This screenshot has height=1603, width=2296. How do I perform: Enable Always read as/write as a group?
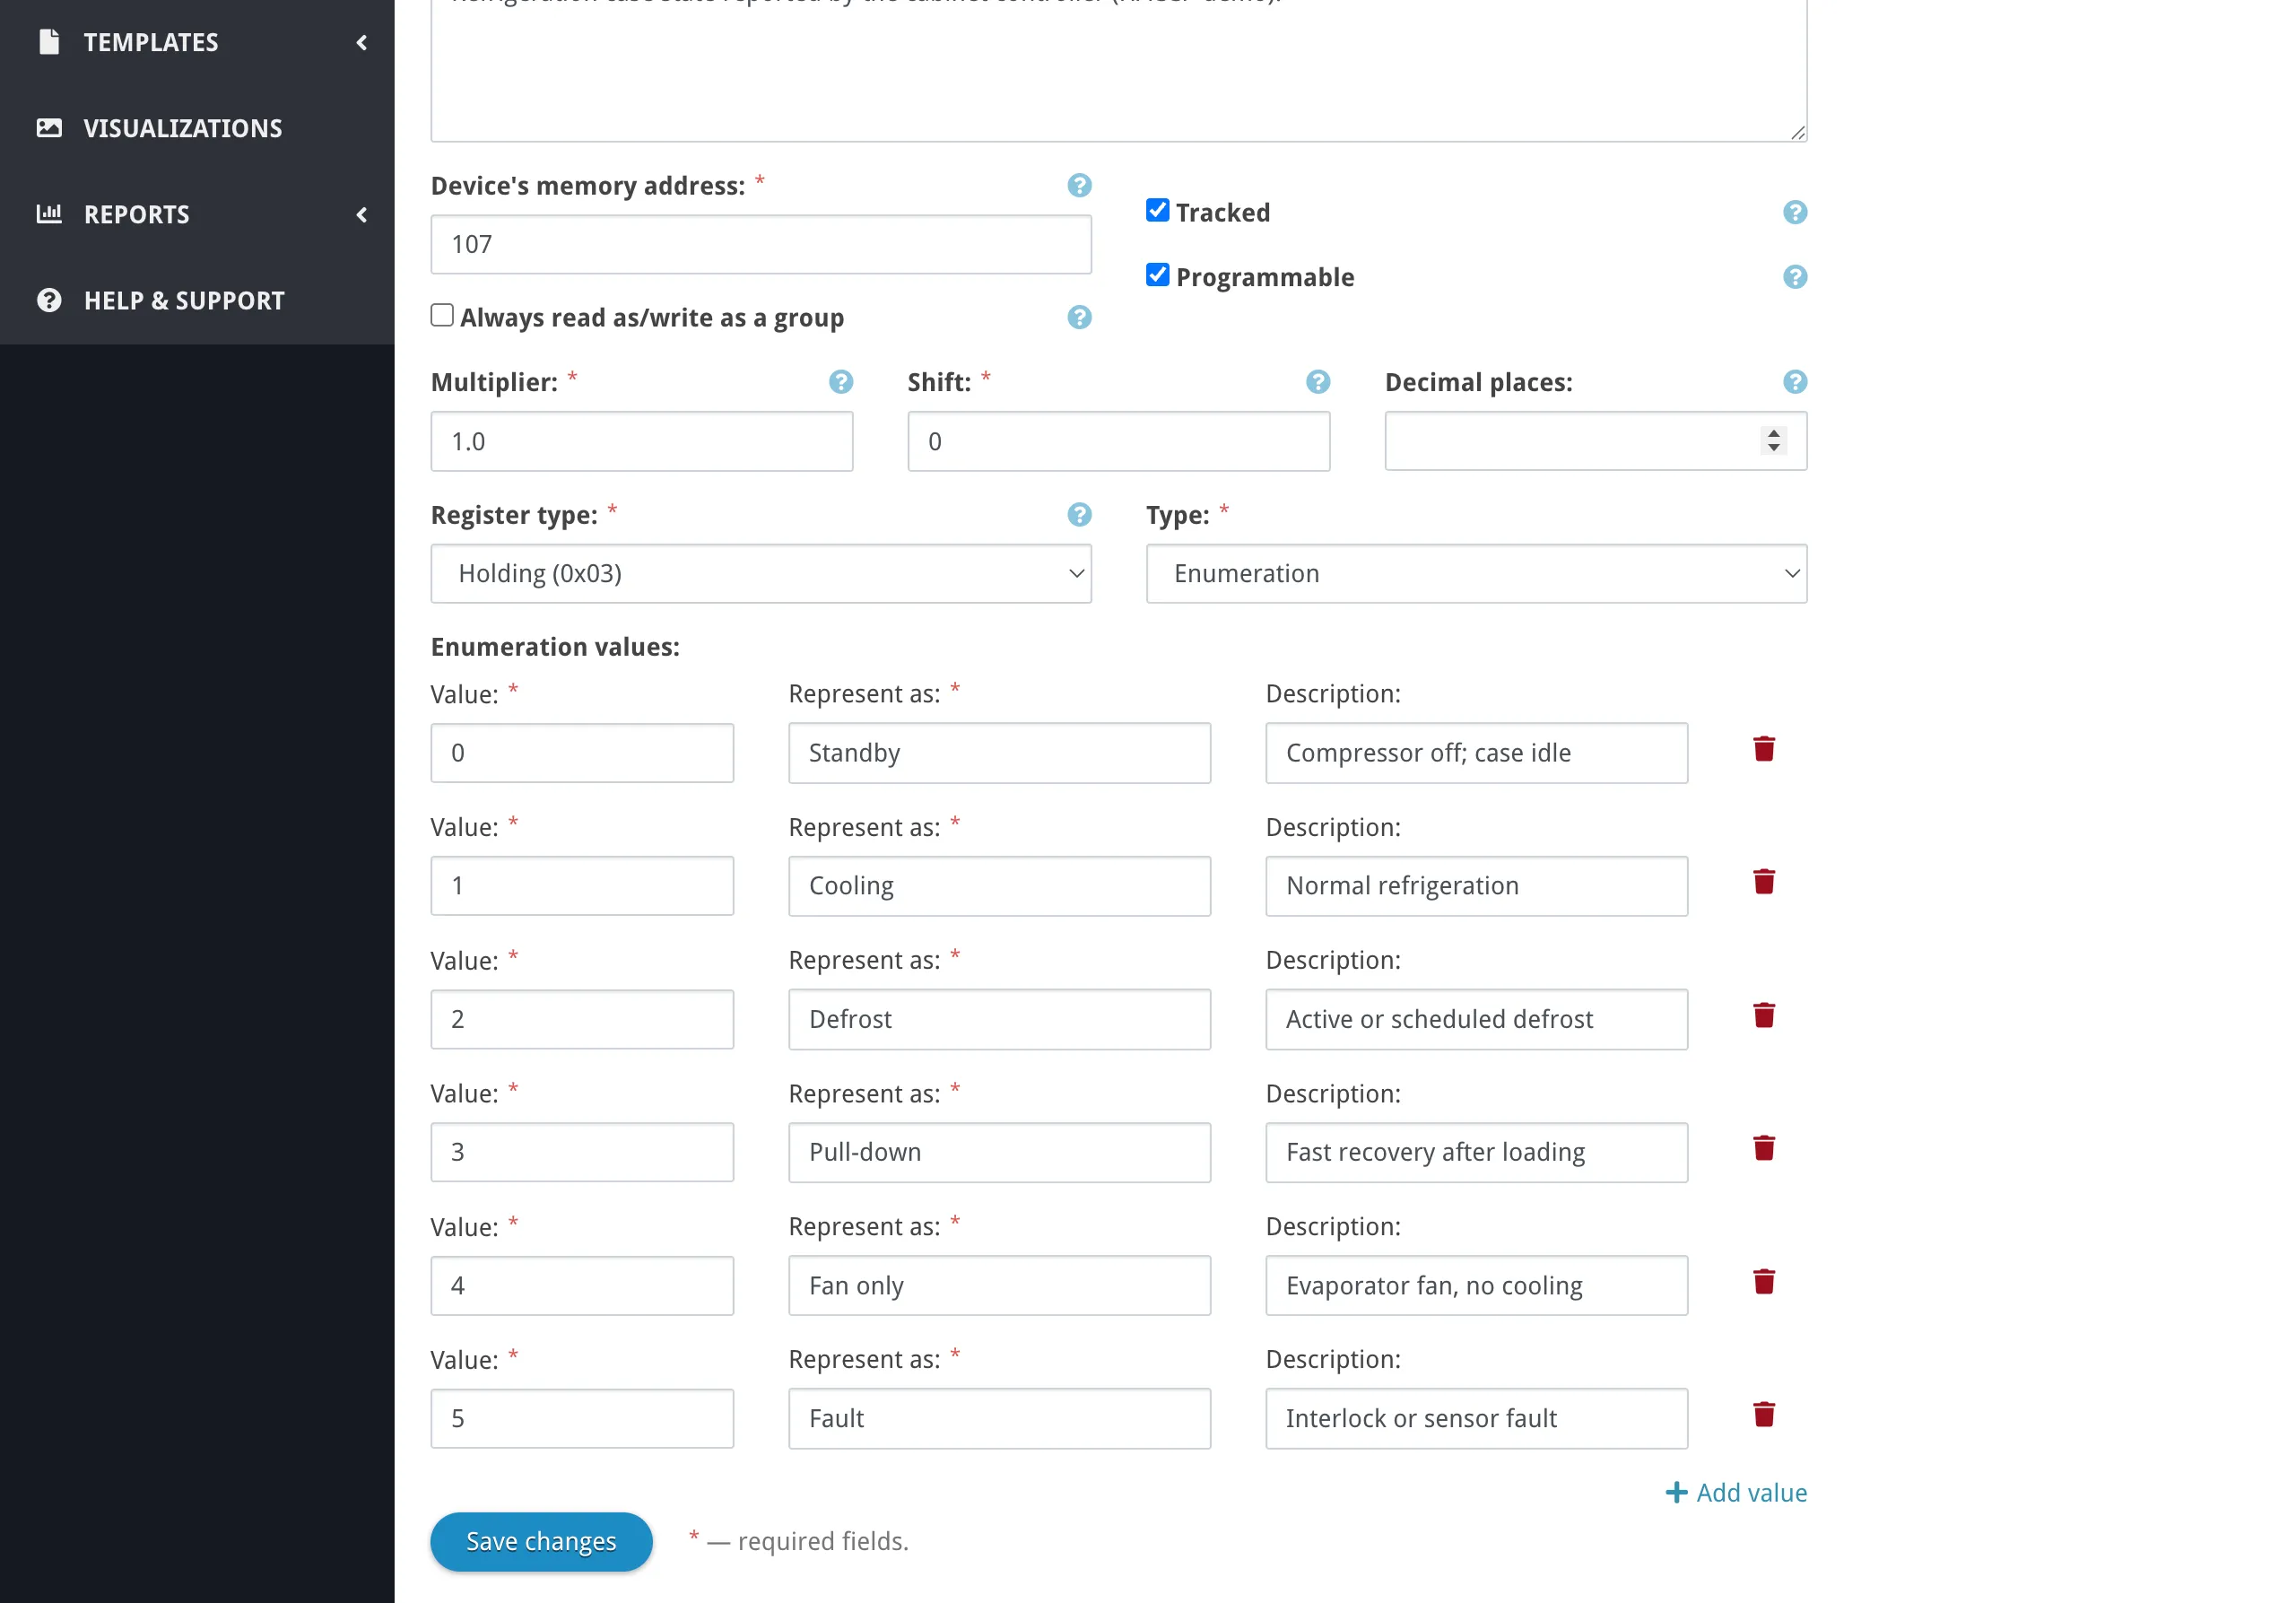click(x=442, y=315)
